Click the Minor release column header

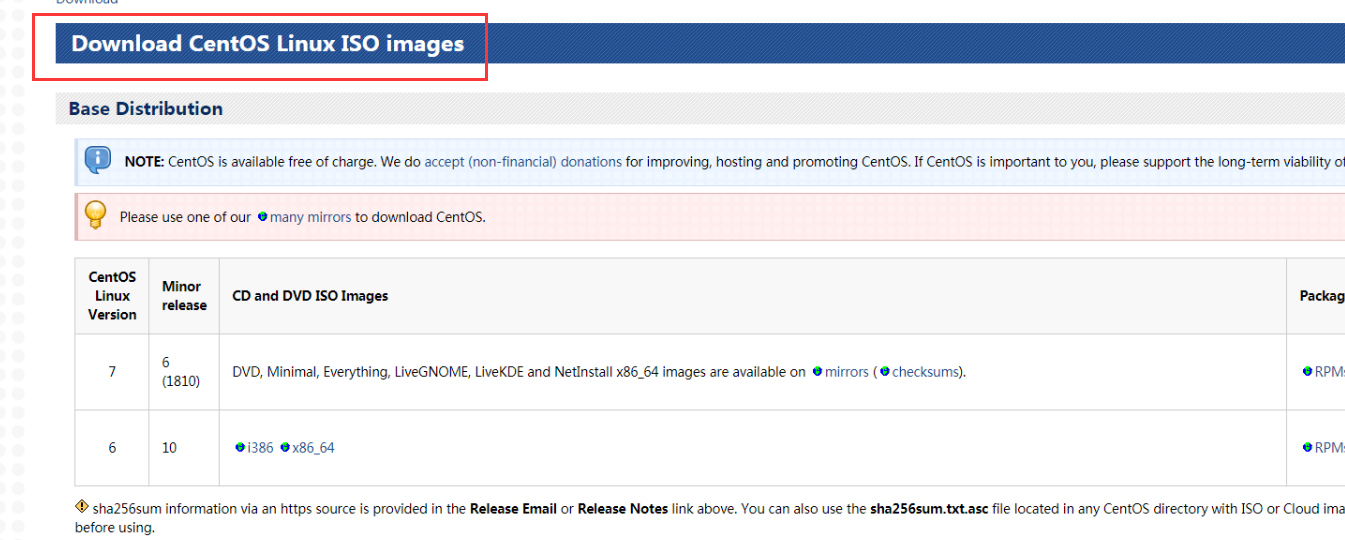(x=184, y=296)
